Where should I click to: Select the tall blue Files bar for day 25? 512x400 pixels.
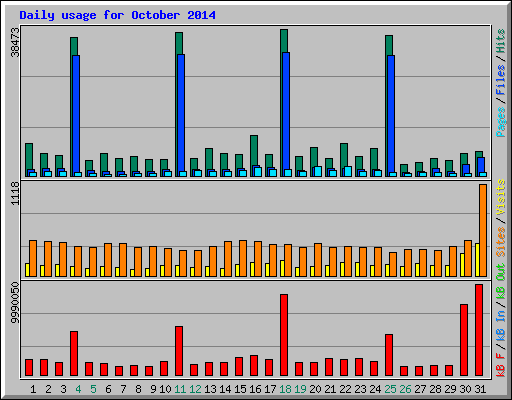pyautogui.click(x=391, y=114)
